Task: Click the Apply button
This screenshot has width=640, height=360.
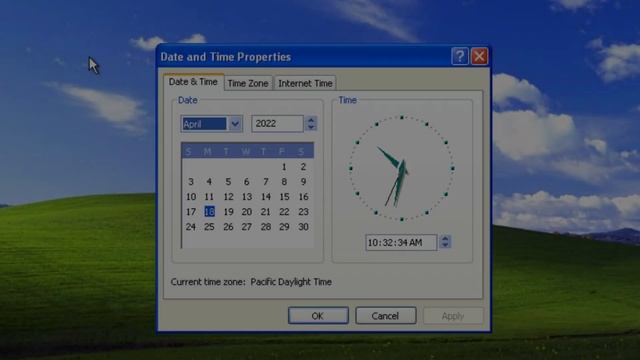Action: click(453, 316)
